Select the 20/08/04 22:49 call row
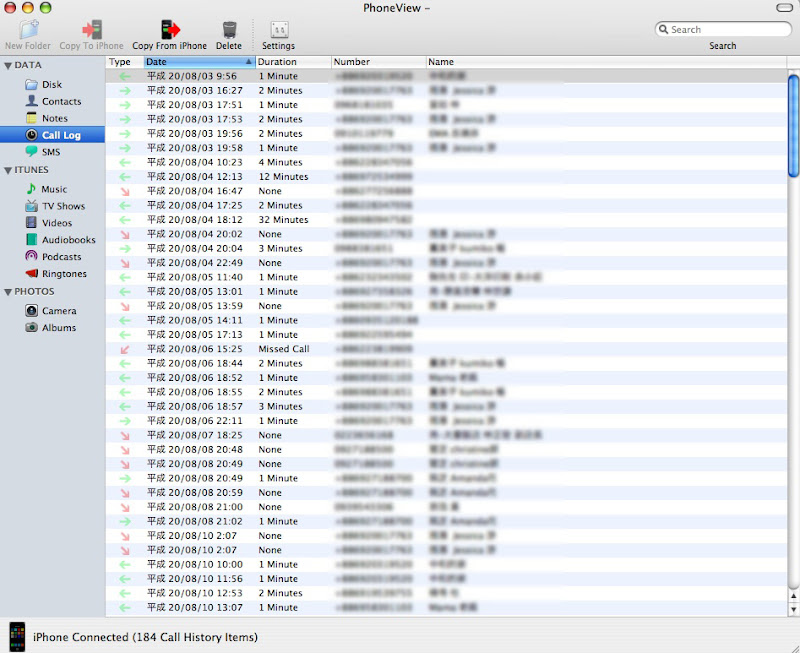800x653 pixels. point(446,263)
